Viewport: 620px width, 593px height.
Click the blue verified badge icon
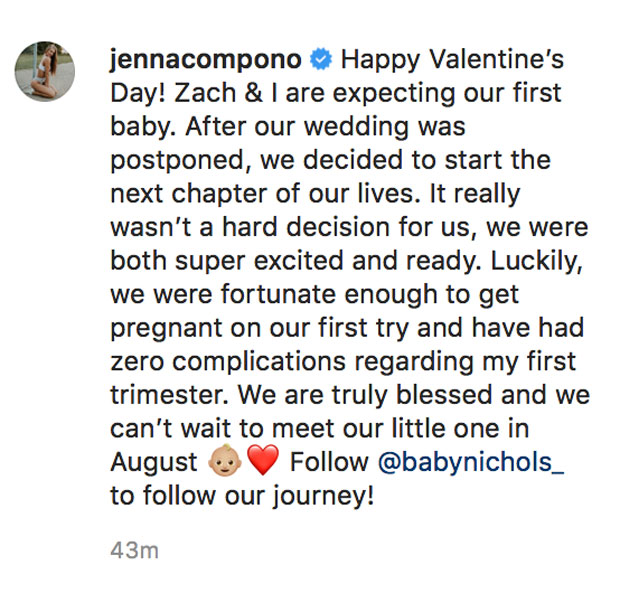[x=319, y=59]
